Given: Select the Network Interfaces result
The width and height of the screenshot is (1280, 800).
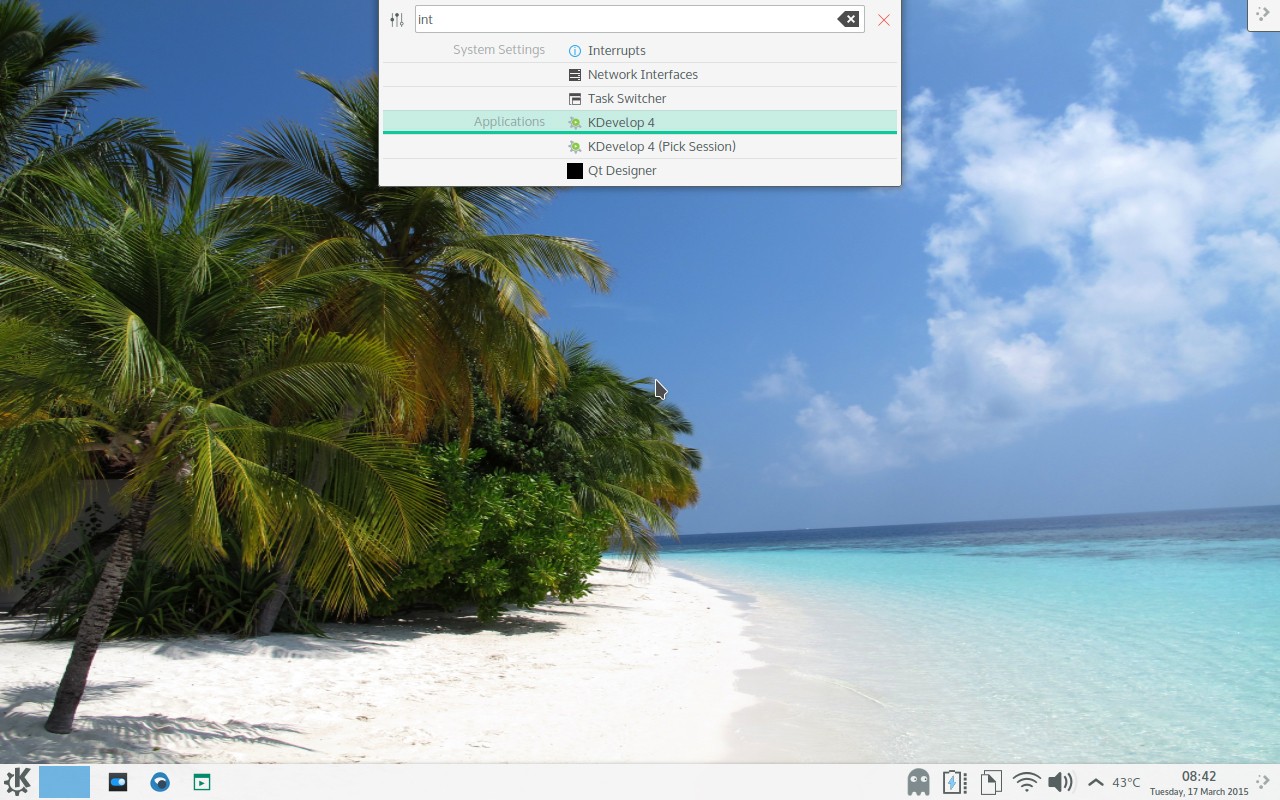Looking at the screenshot, I should coord(642,74).
